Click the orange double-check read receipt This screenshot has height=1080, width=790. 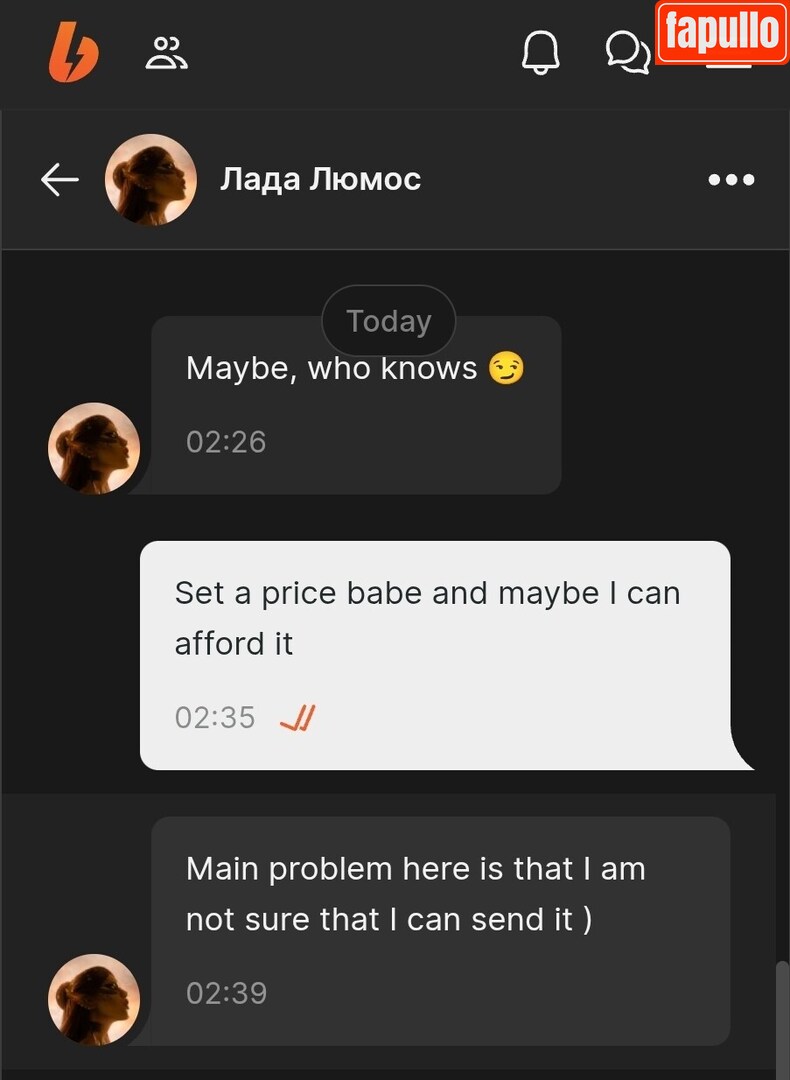pyautogui.click(x=298, y=718)
